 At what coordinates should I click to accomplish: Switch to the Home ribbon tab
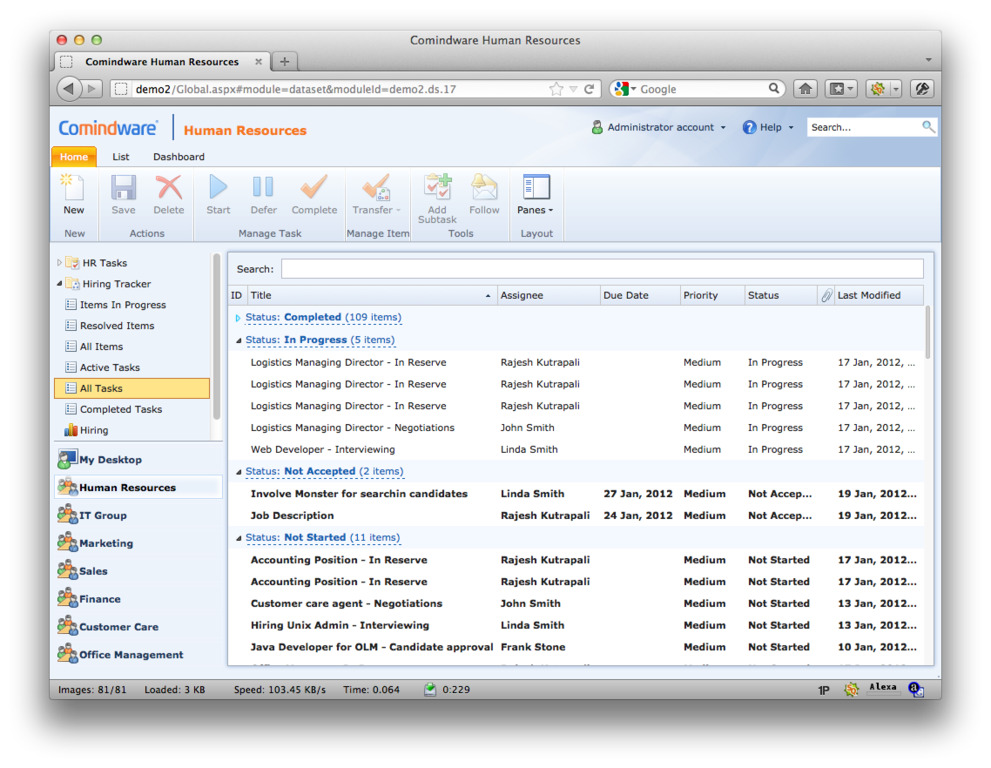(74, 157)
